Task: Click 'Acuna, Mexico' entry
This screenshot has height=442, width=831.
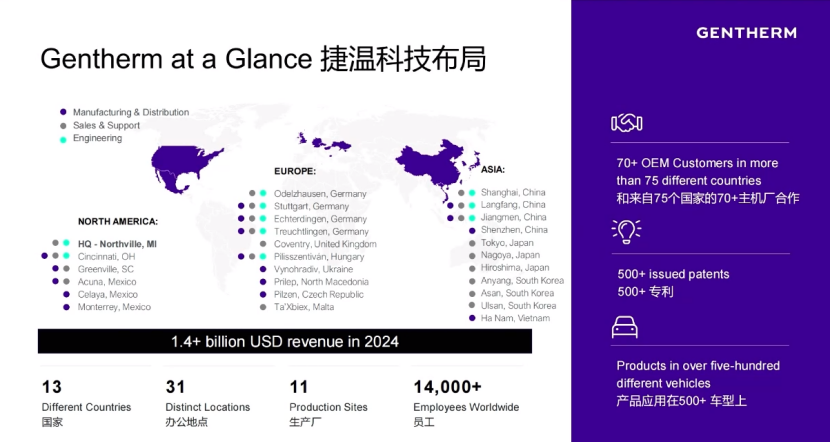Action: tap(107, 282)
